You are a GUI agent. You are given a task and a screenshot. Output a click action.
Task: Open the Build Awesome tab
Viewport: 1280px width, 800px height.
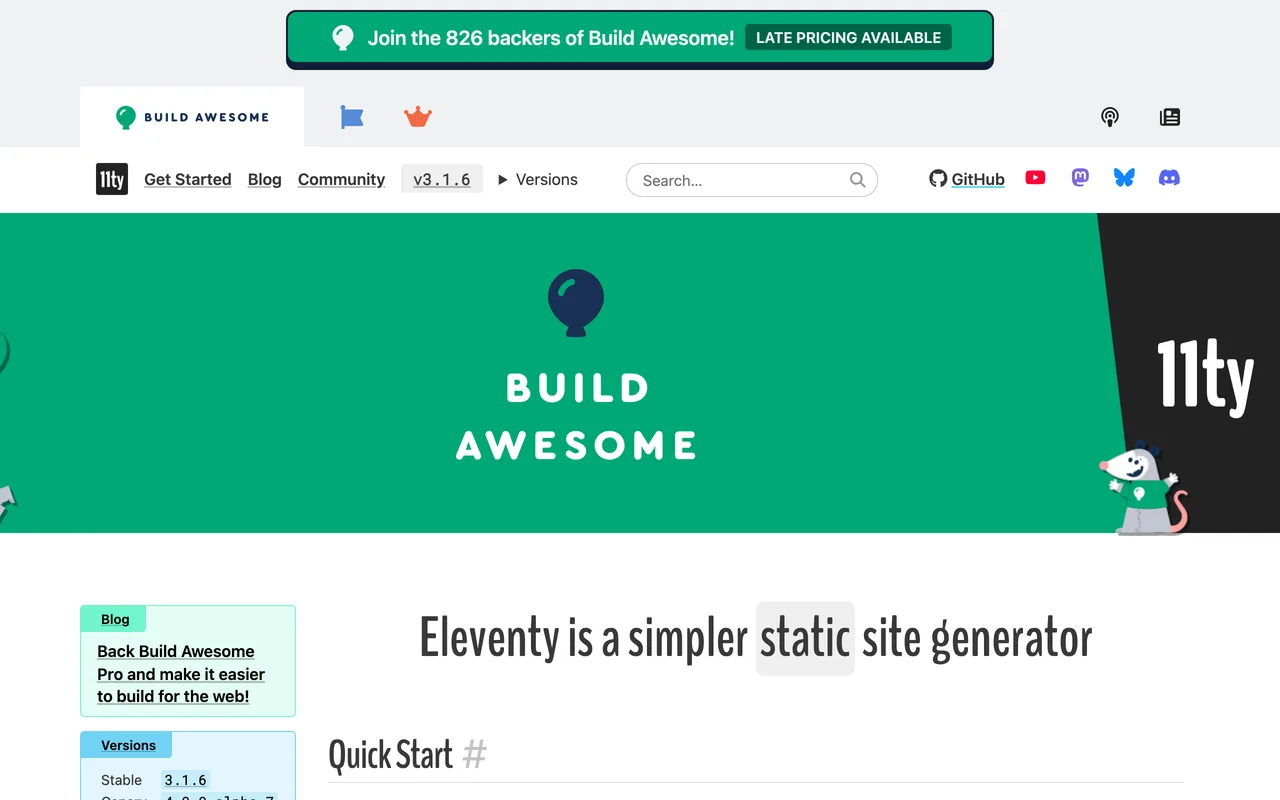tap(192, 117)
